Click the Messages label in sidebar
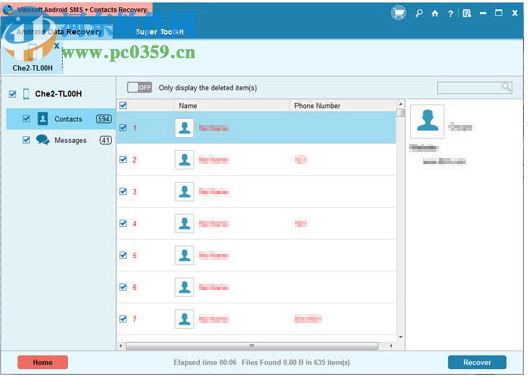This screenshot has width=528, height=378. 70,140
